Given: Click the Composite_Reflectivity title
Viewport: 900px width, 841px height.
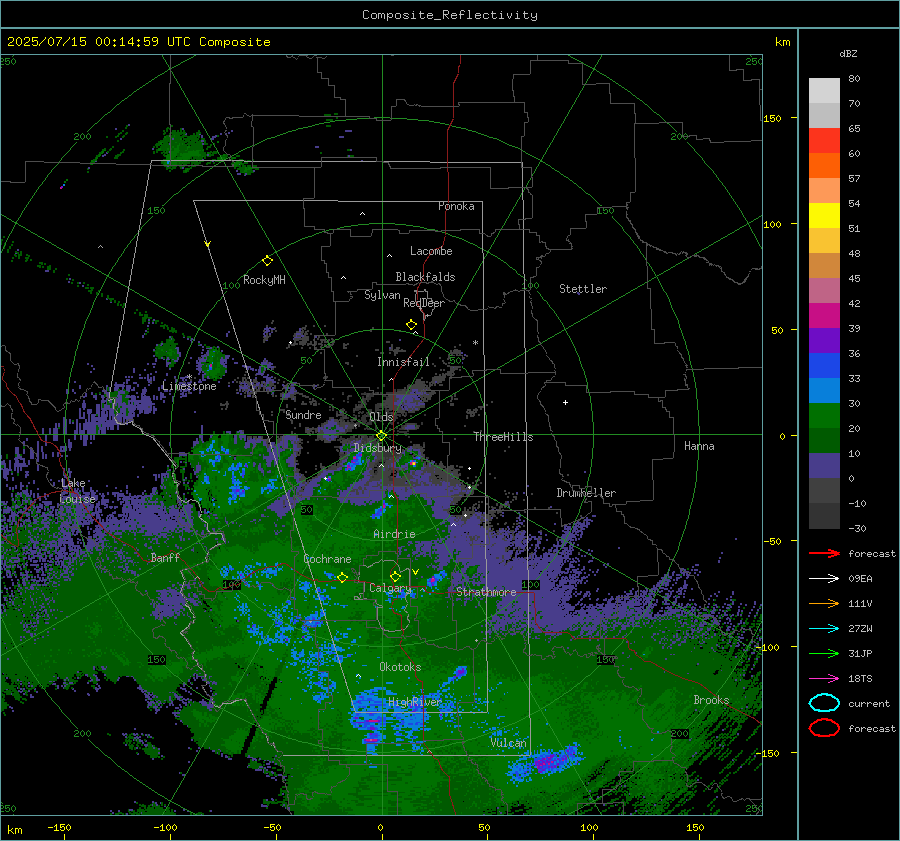Looking at the screenshot, I should [450, 15].
